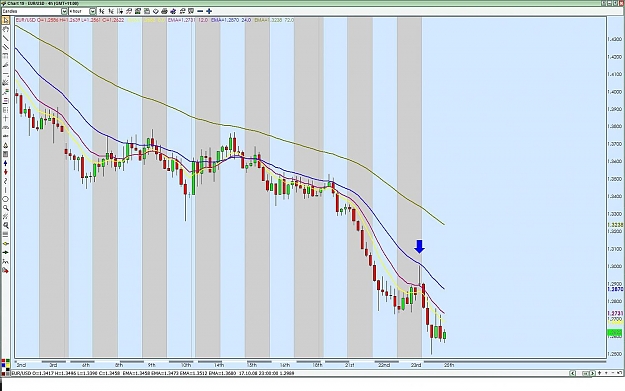Click the blue plus zoom in icon

pos(209,11)
